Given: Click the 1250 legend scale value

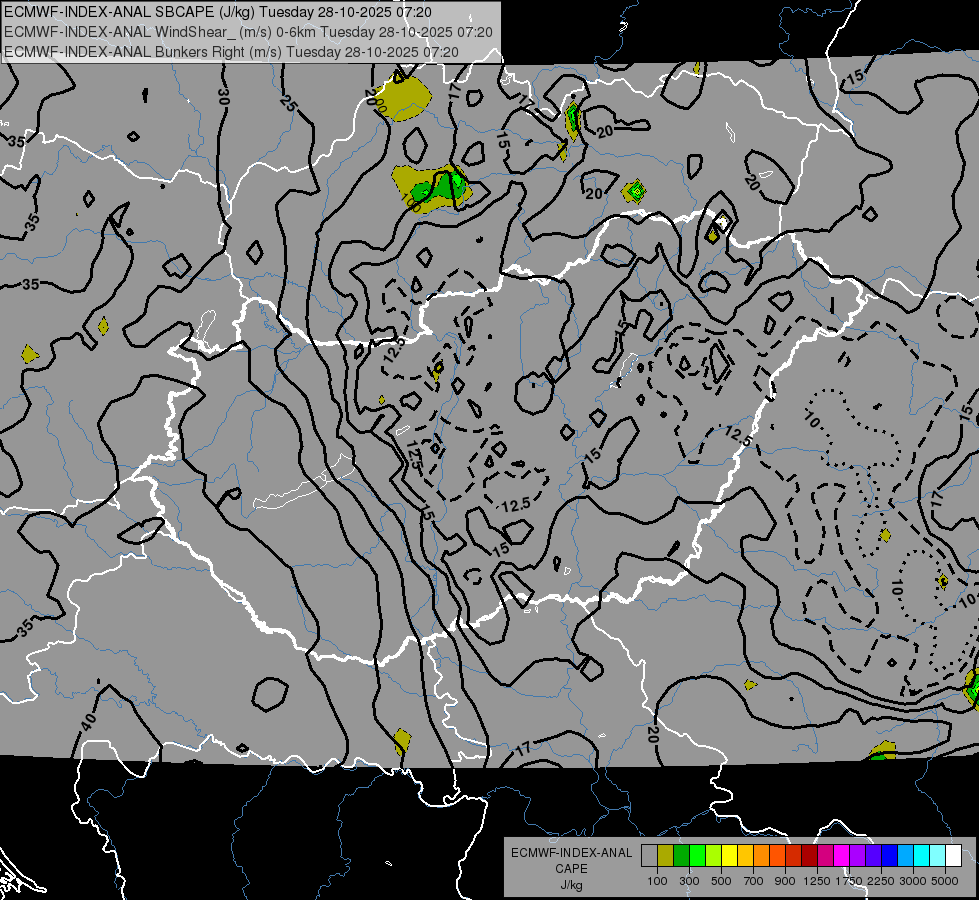Looking at the screenshot, I should click(x=817, y=881).
